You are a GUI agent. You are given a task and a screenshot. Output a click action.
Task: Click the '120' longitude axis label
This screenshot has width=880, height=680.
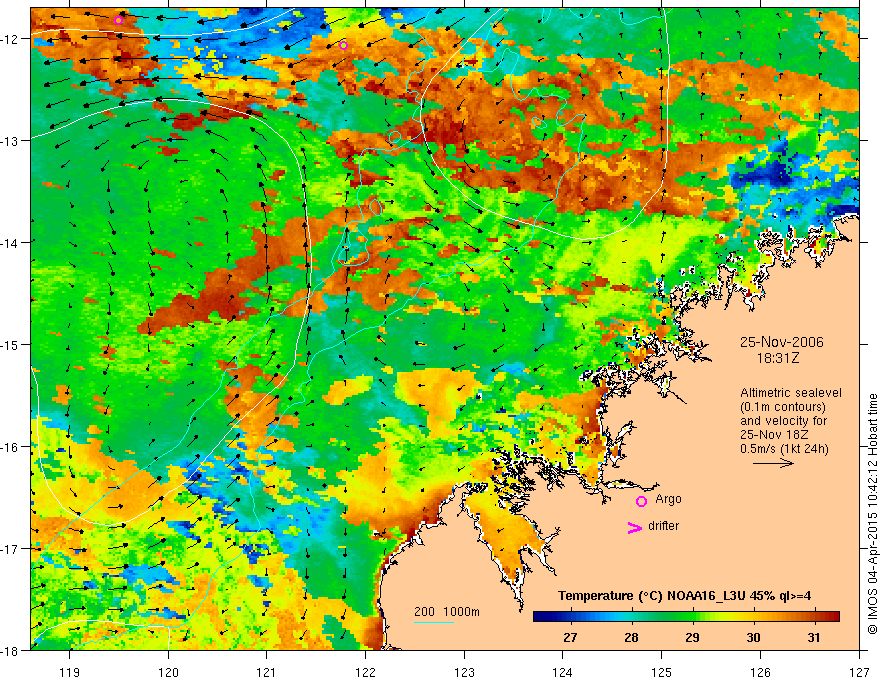coord(168,672)
